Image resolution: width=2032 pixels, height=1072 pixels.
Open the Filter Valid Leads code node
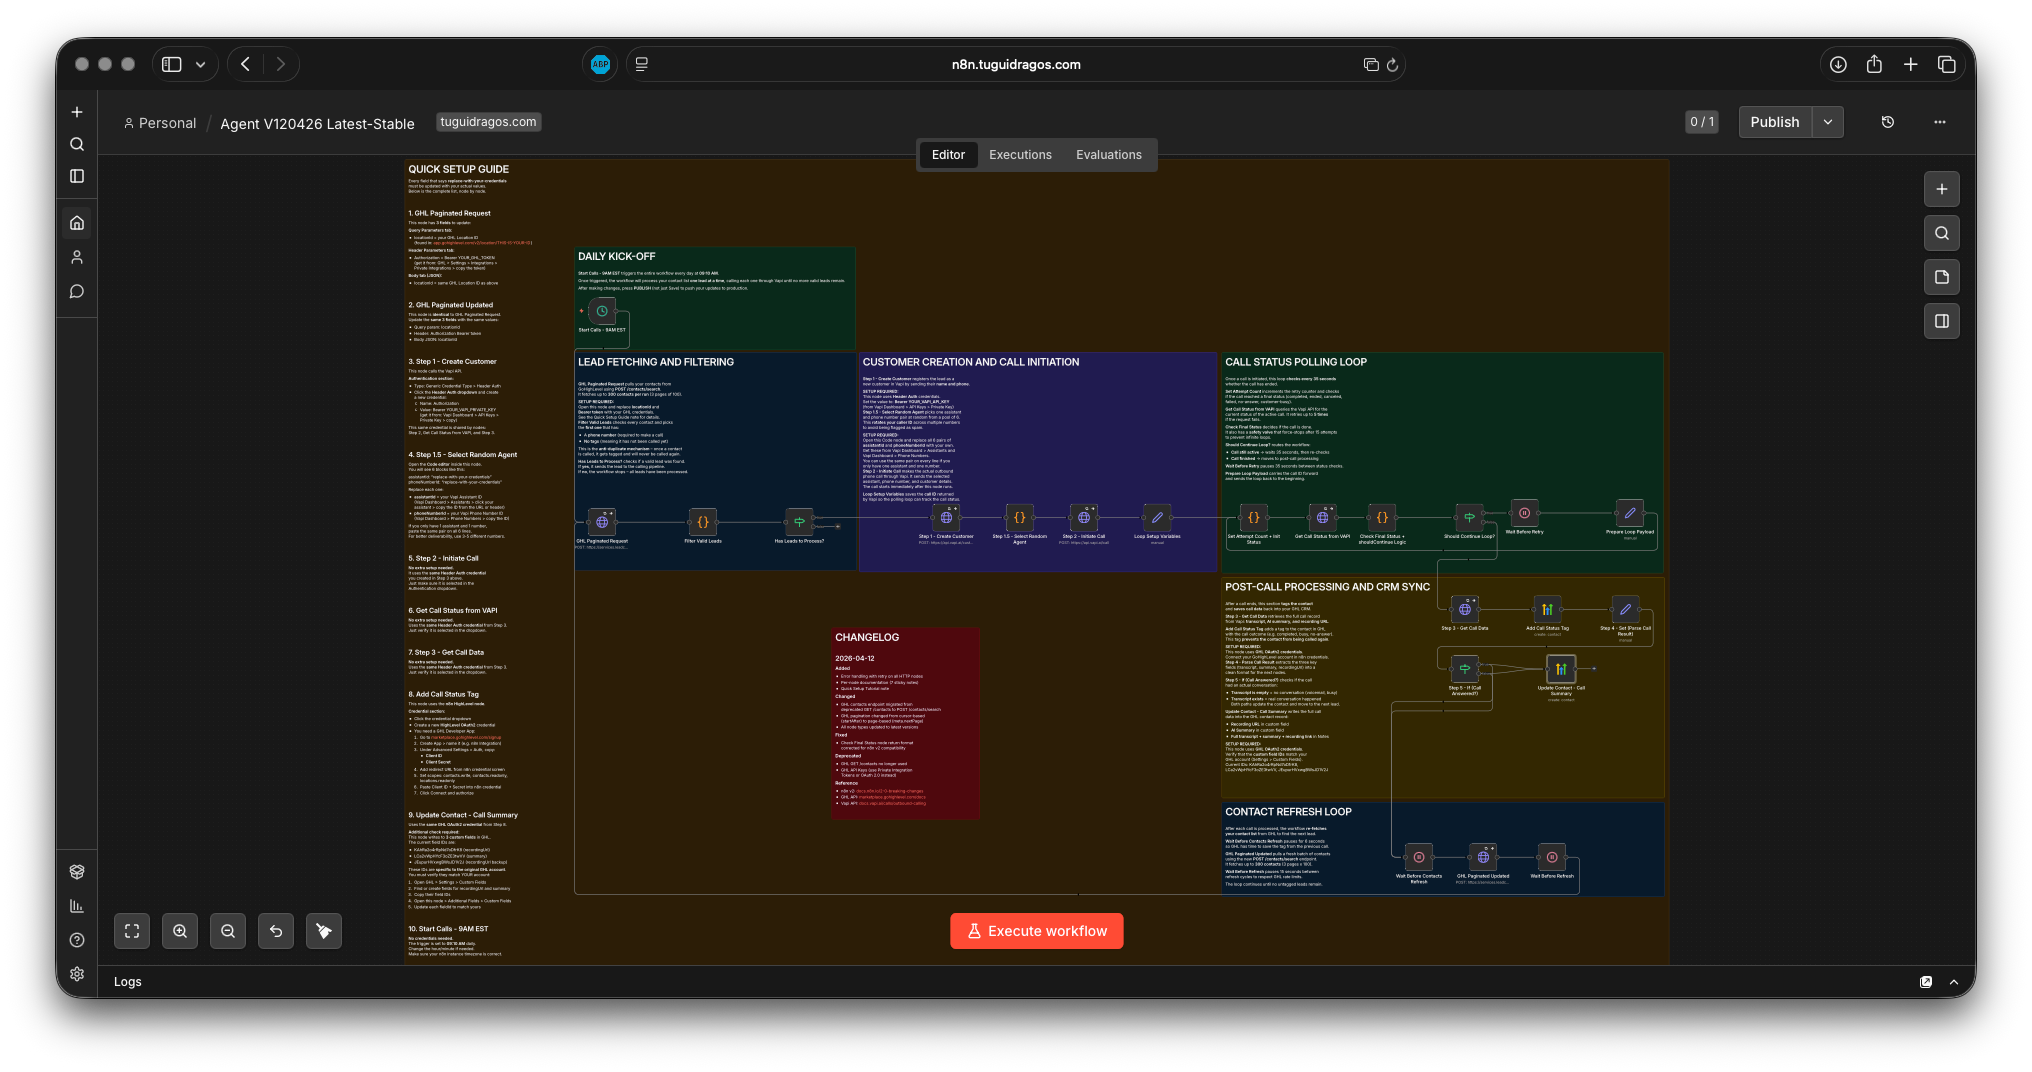[703, 521]
